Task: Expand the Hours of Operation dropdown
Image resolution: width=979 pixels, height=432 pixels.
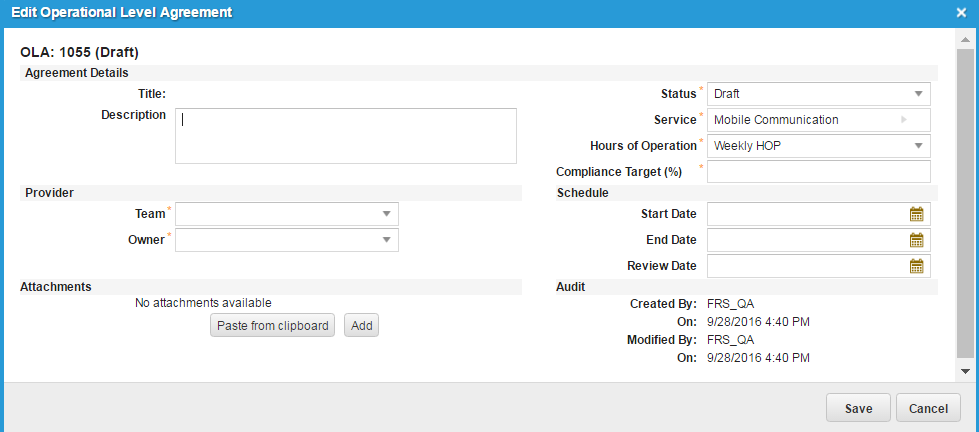Action: click(x=918, y=146)
